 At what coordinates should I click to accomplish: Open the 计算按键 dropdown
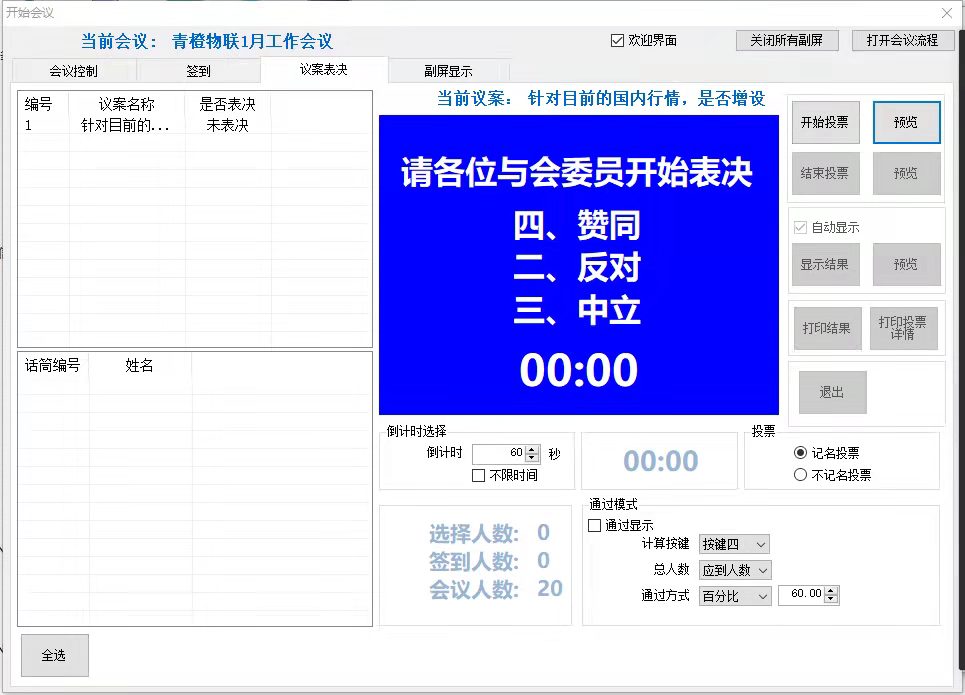click(734, 544)
